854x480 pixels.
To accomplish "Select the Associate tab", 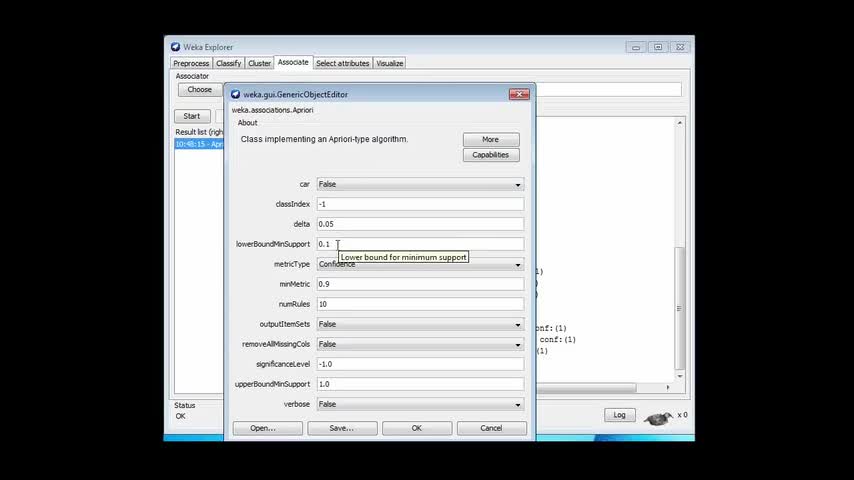I will click(x=293, y=63).
